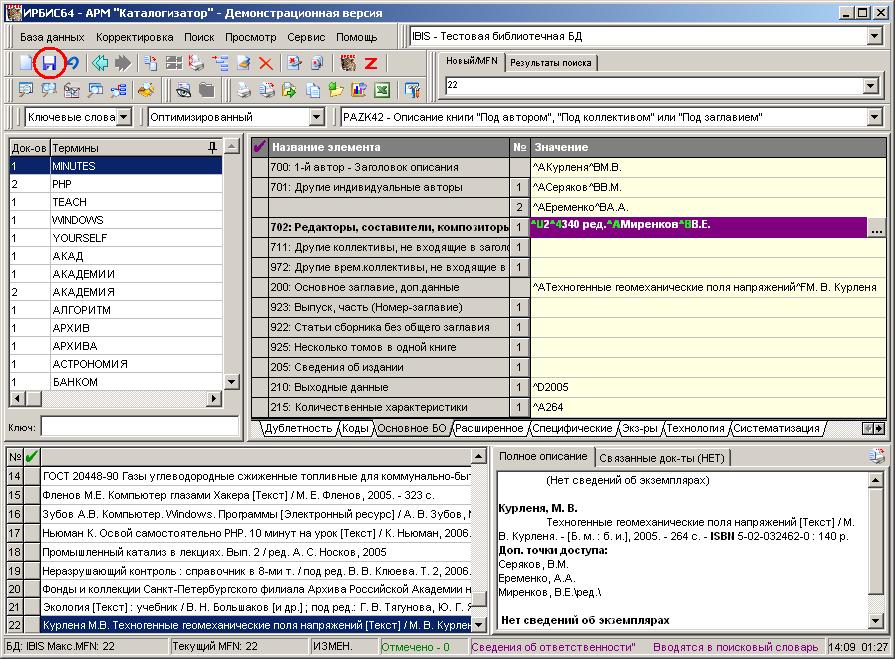Viewport: 895px width, 659px height.
Task: Click the red Z toolbar icon
Action: [371, 64]
